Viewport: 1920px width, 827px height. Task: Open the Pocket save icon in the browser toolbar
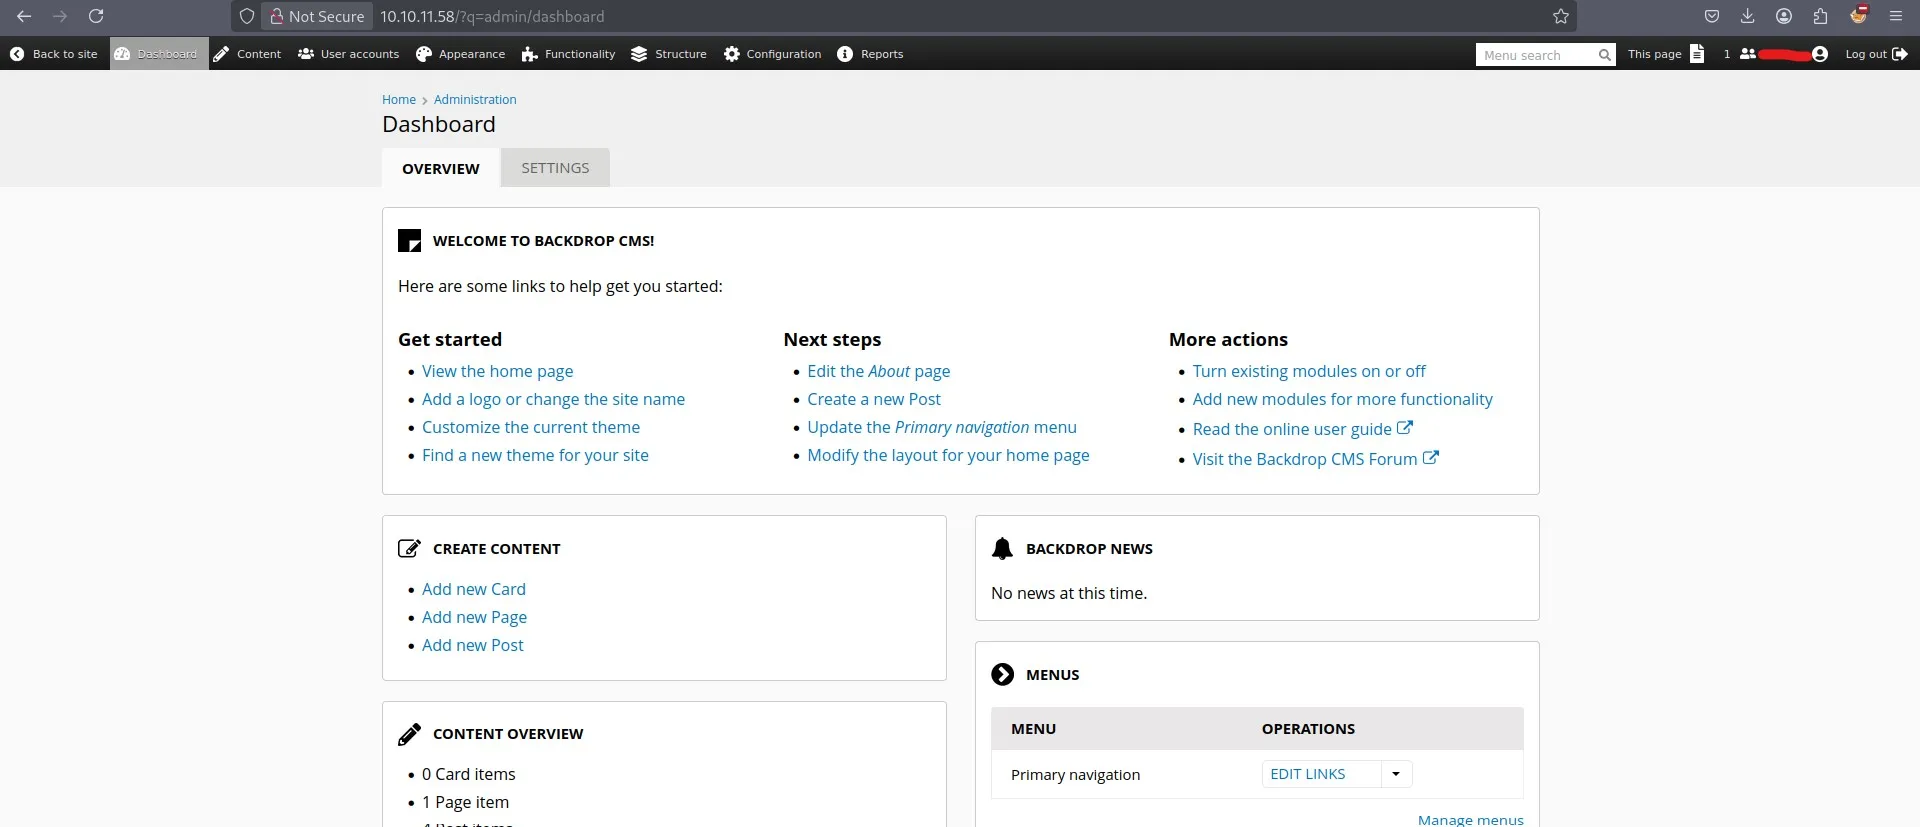[1712, 16]
